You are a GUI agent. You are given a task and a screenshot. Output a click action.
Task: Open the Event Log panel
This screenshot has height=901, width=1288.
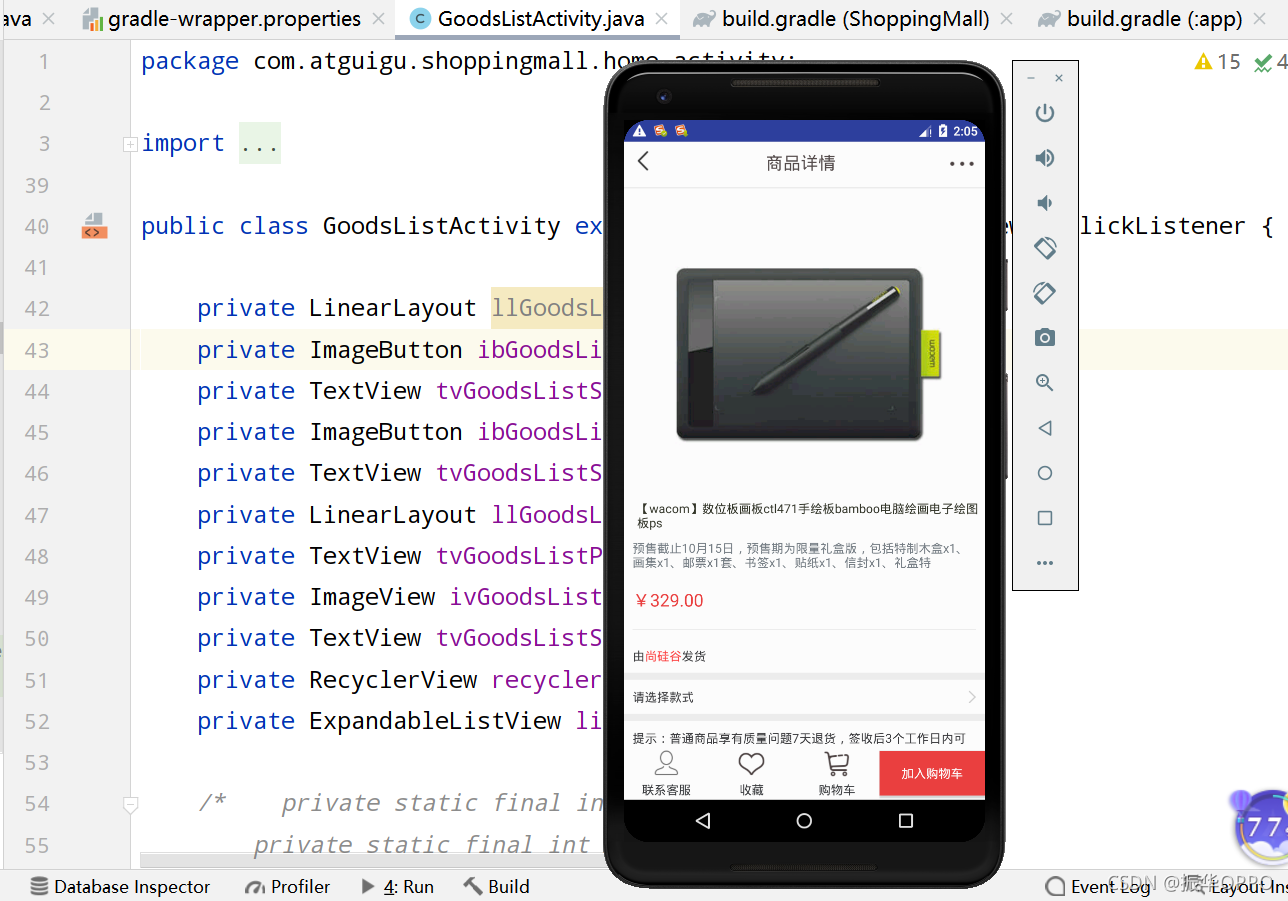(x=1097, y=887)
